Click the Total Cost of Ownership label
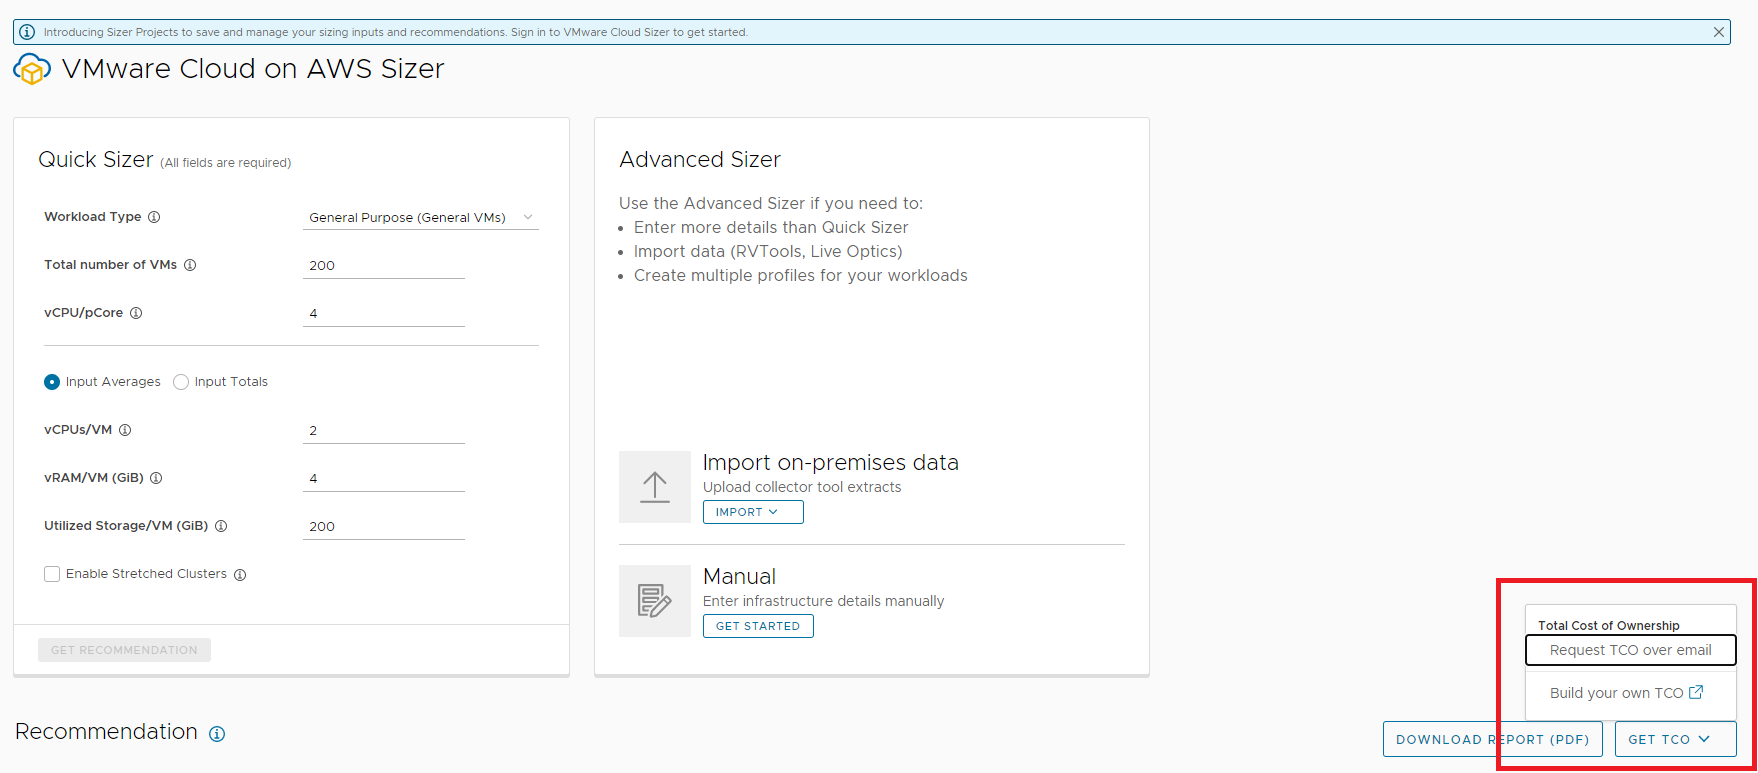1758x773 pixels. point(1609,626)
